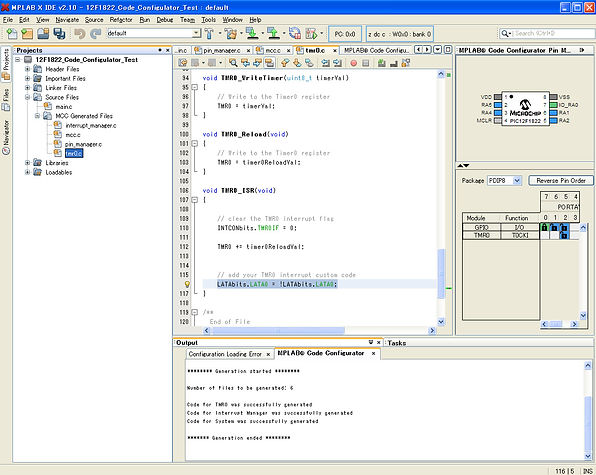Click the Redo arrow icon

pyautogui.click(x=95, y=34)
